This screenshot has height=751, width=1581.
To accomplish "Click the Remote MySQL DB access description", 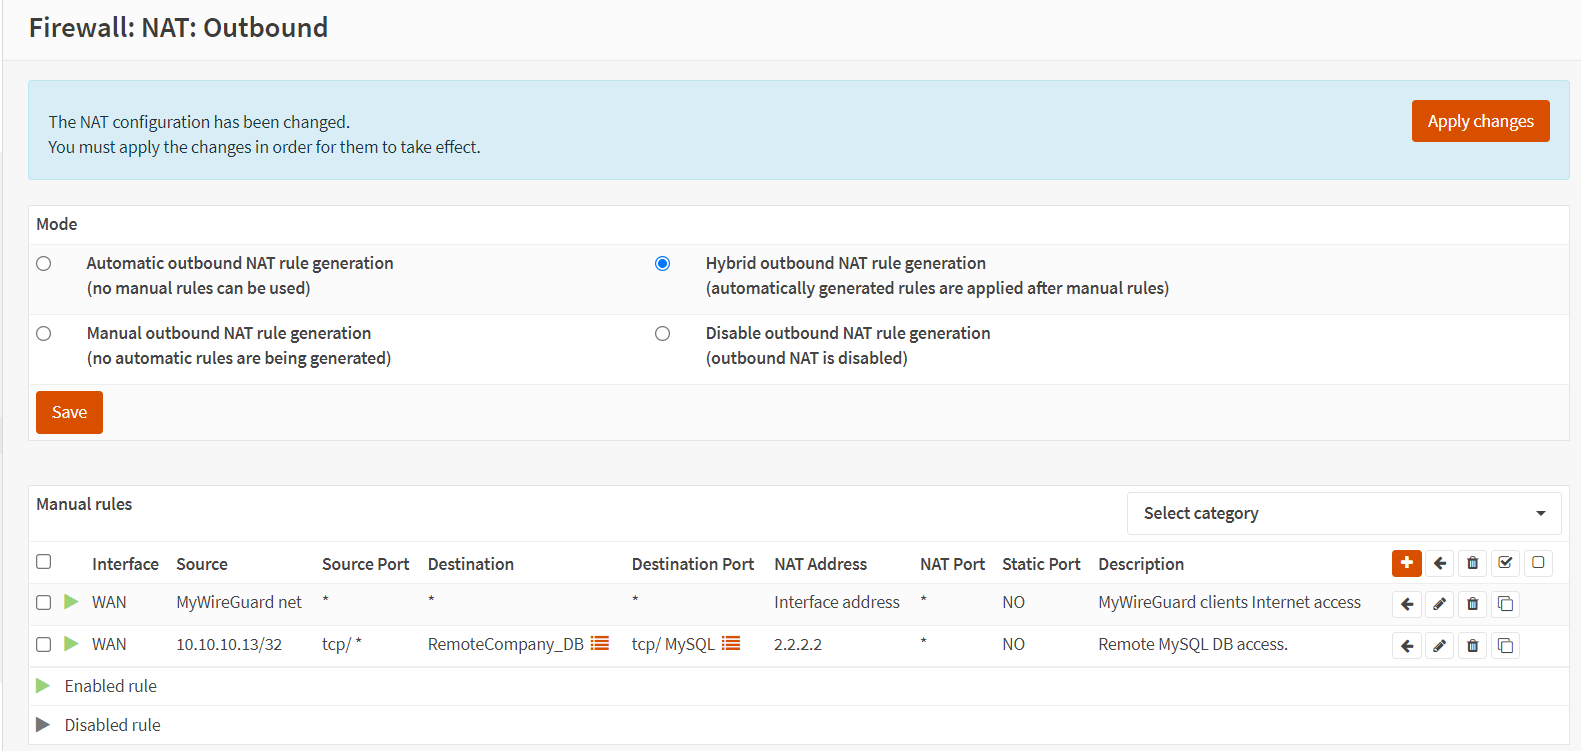I will coord(1193,644).
